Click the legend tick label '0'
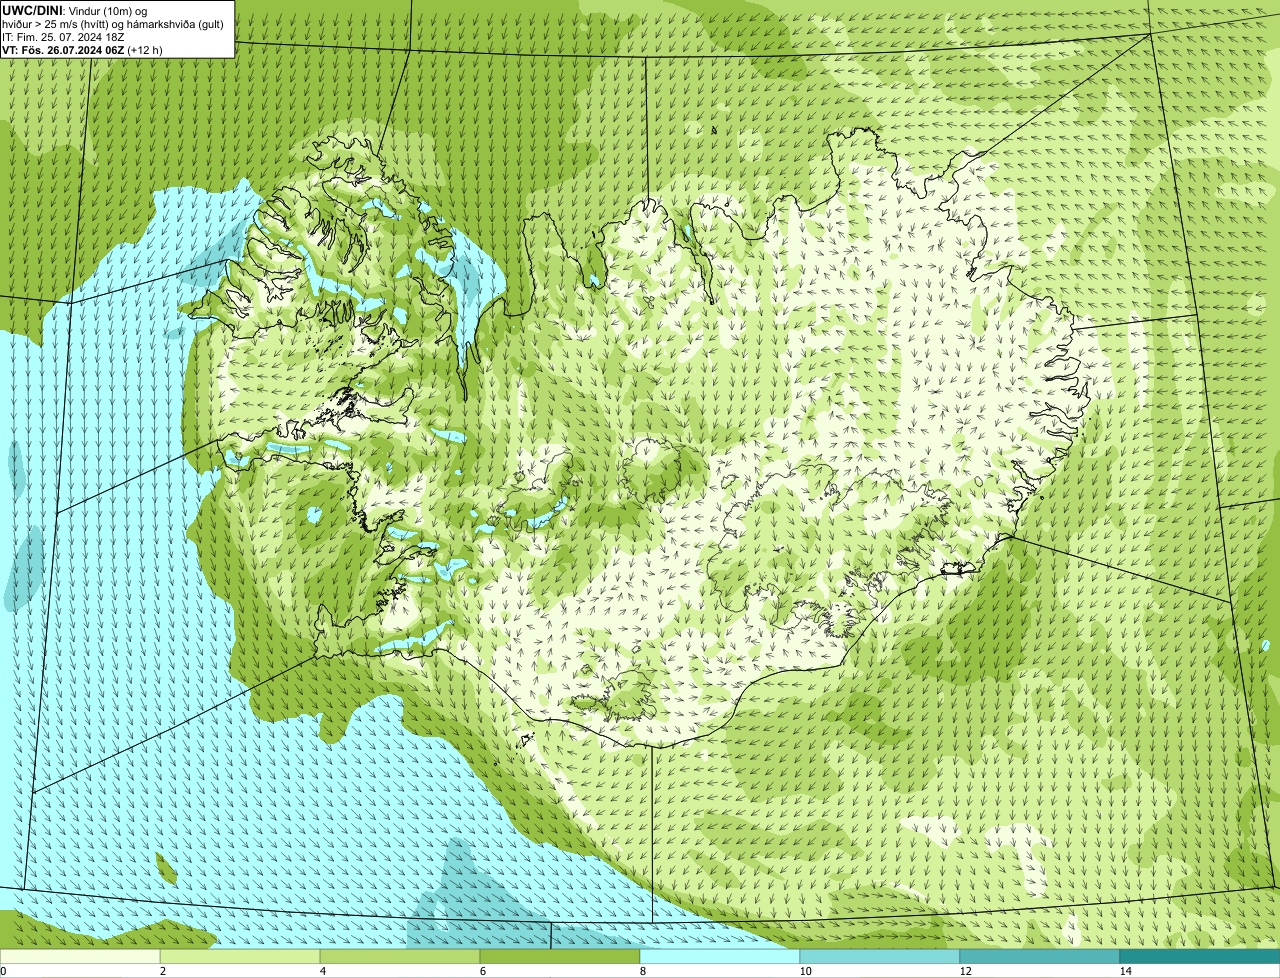The width and height of the screenshot is (1280, 978). click(x=3, y=971)
